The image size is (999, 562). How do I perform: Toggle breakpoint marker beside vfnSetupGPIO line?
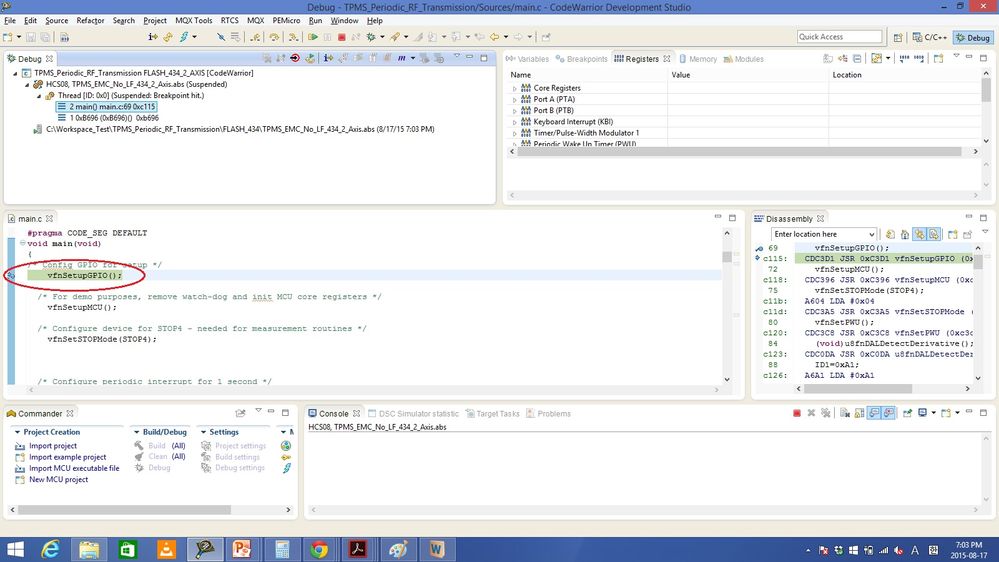[11, 275]
